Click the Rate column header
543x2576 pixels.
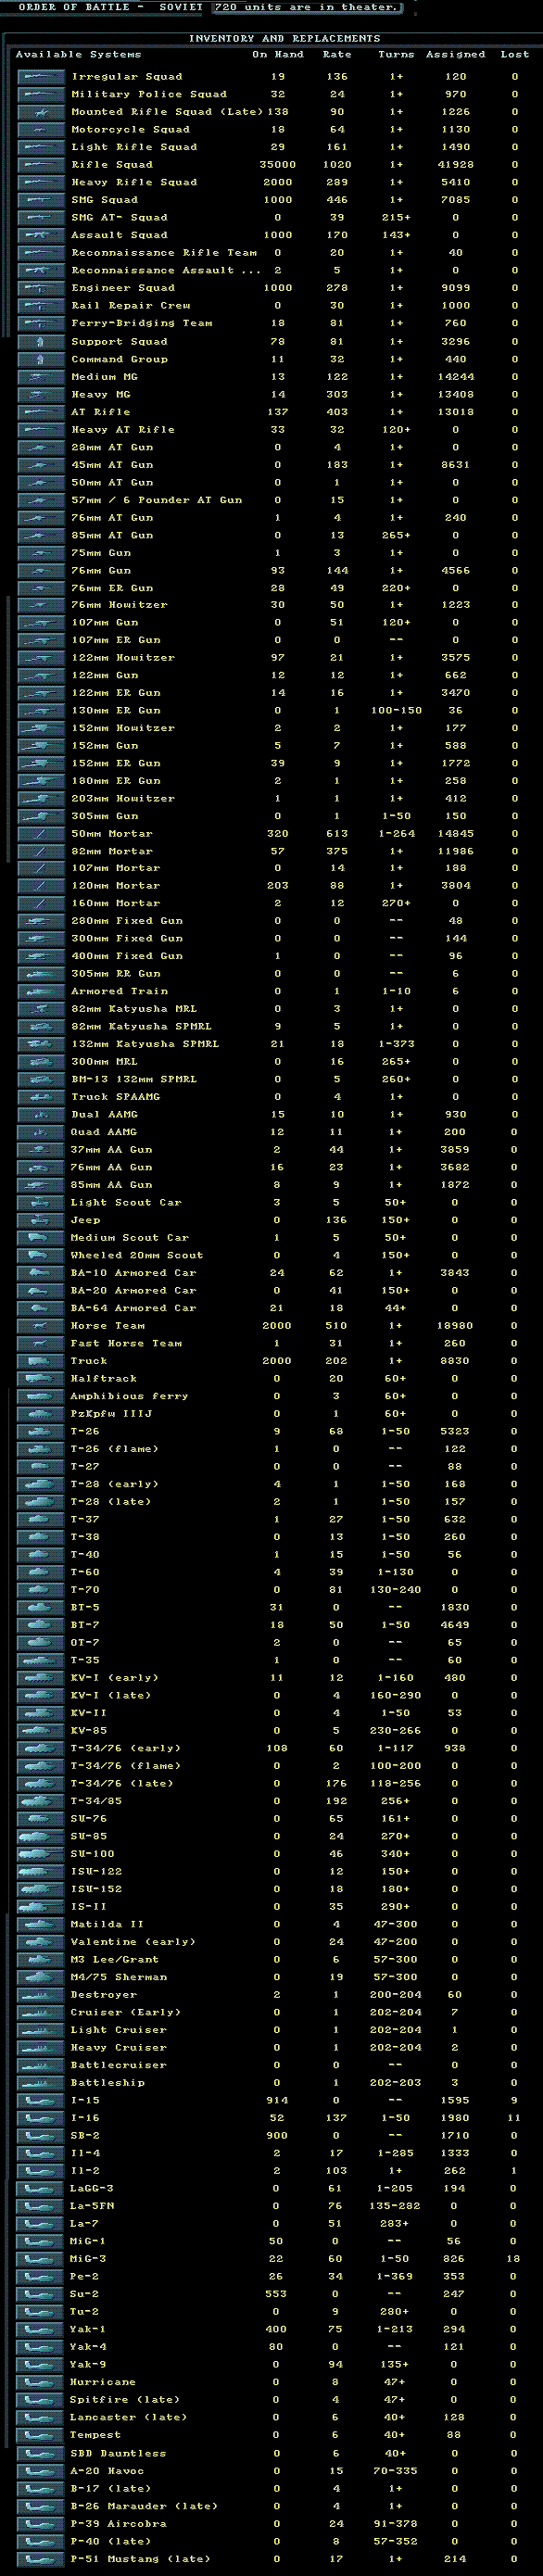[337, 55]
